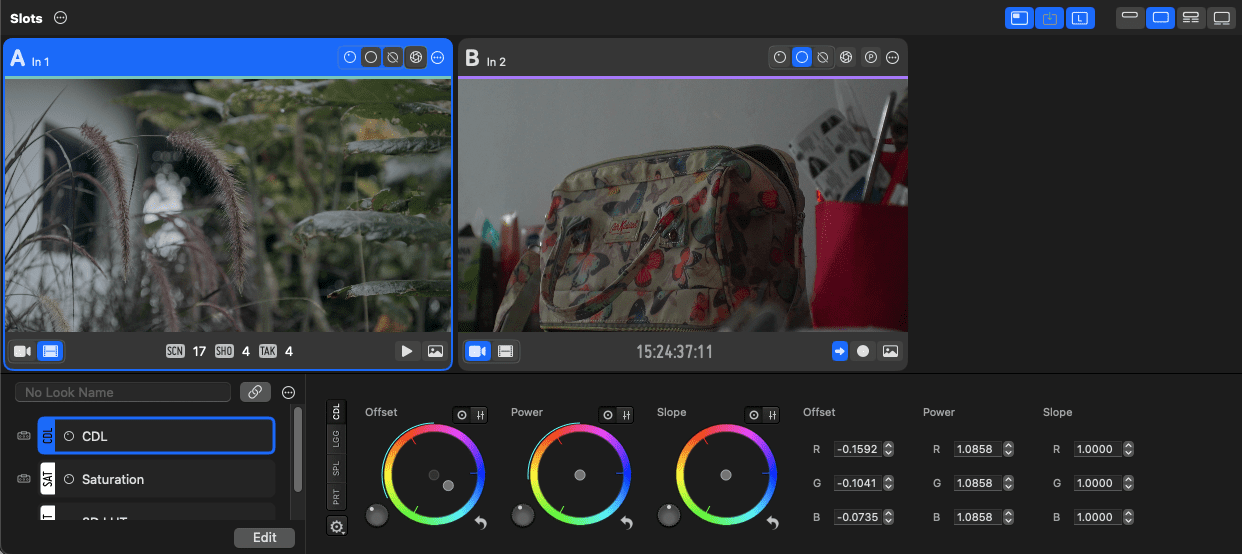Open the look more options menu
This screenshot has width=1242, height=554.
tap(289, 392)
